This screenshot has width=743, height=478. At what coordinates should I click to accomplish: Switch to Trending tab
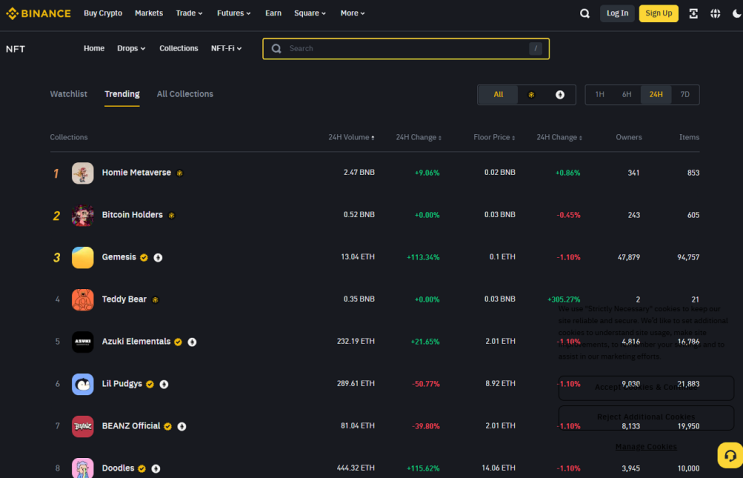coord(122,94)
